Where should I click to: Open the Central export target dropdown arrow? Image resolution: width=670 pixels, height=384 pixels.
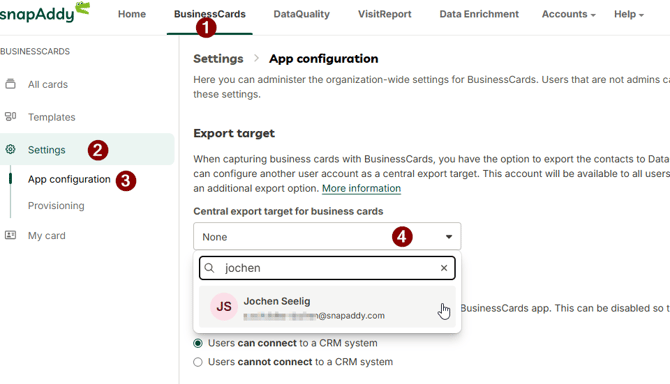tap(449, 237)
